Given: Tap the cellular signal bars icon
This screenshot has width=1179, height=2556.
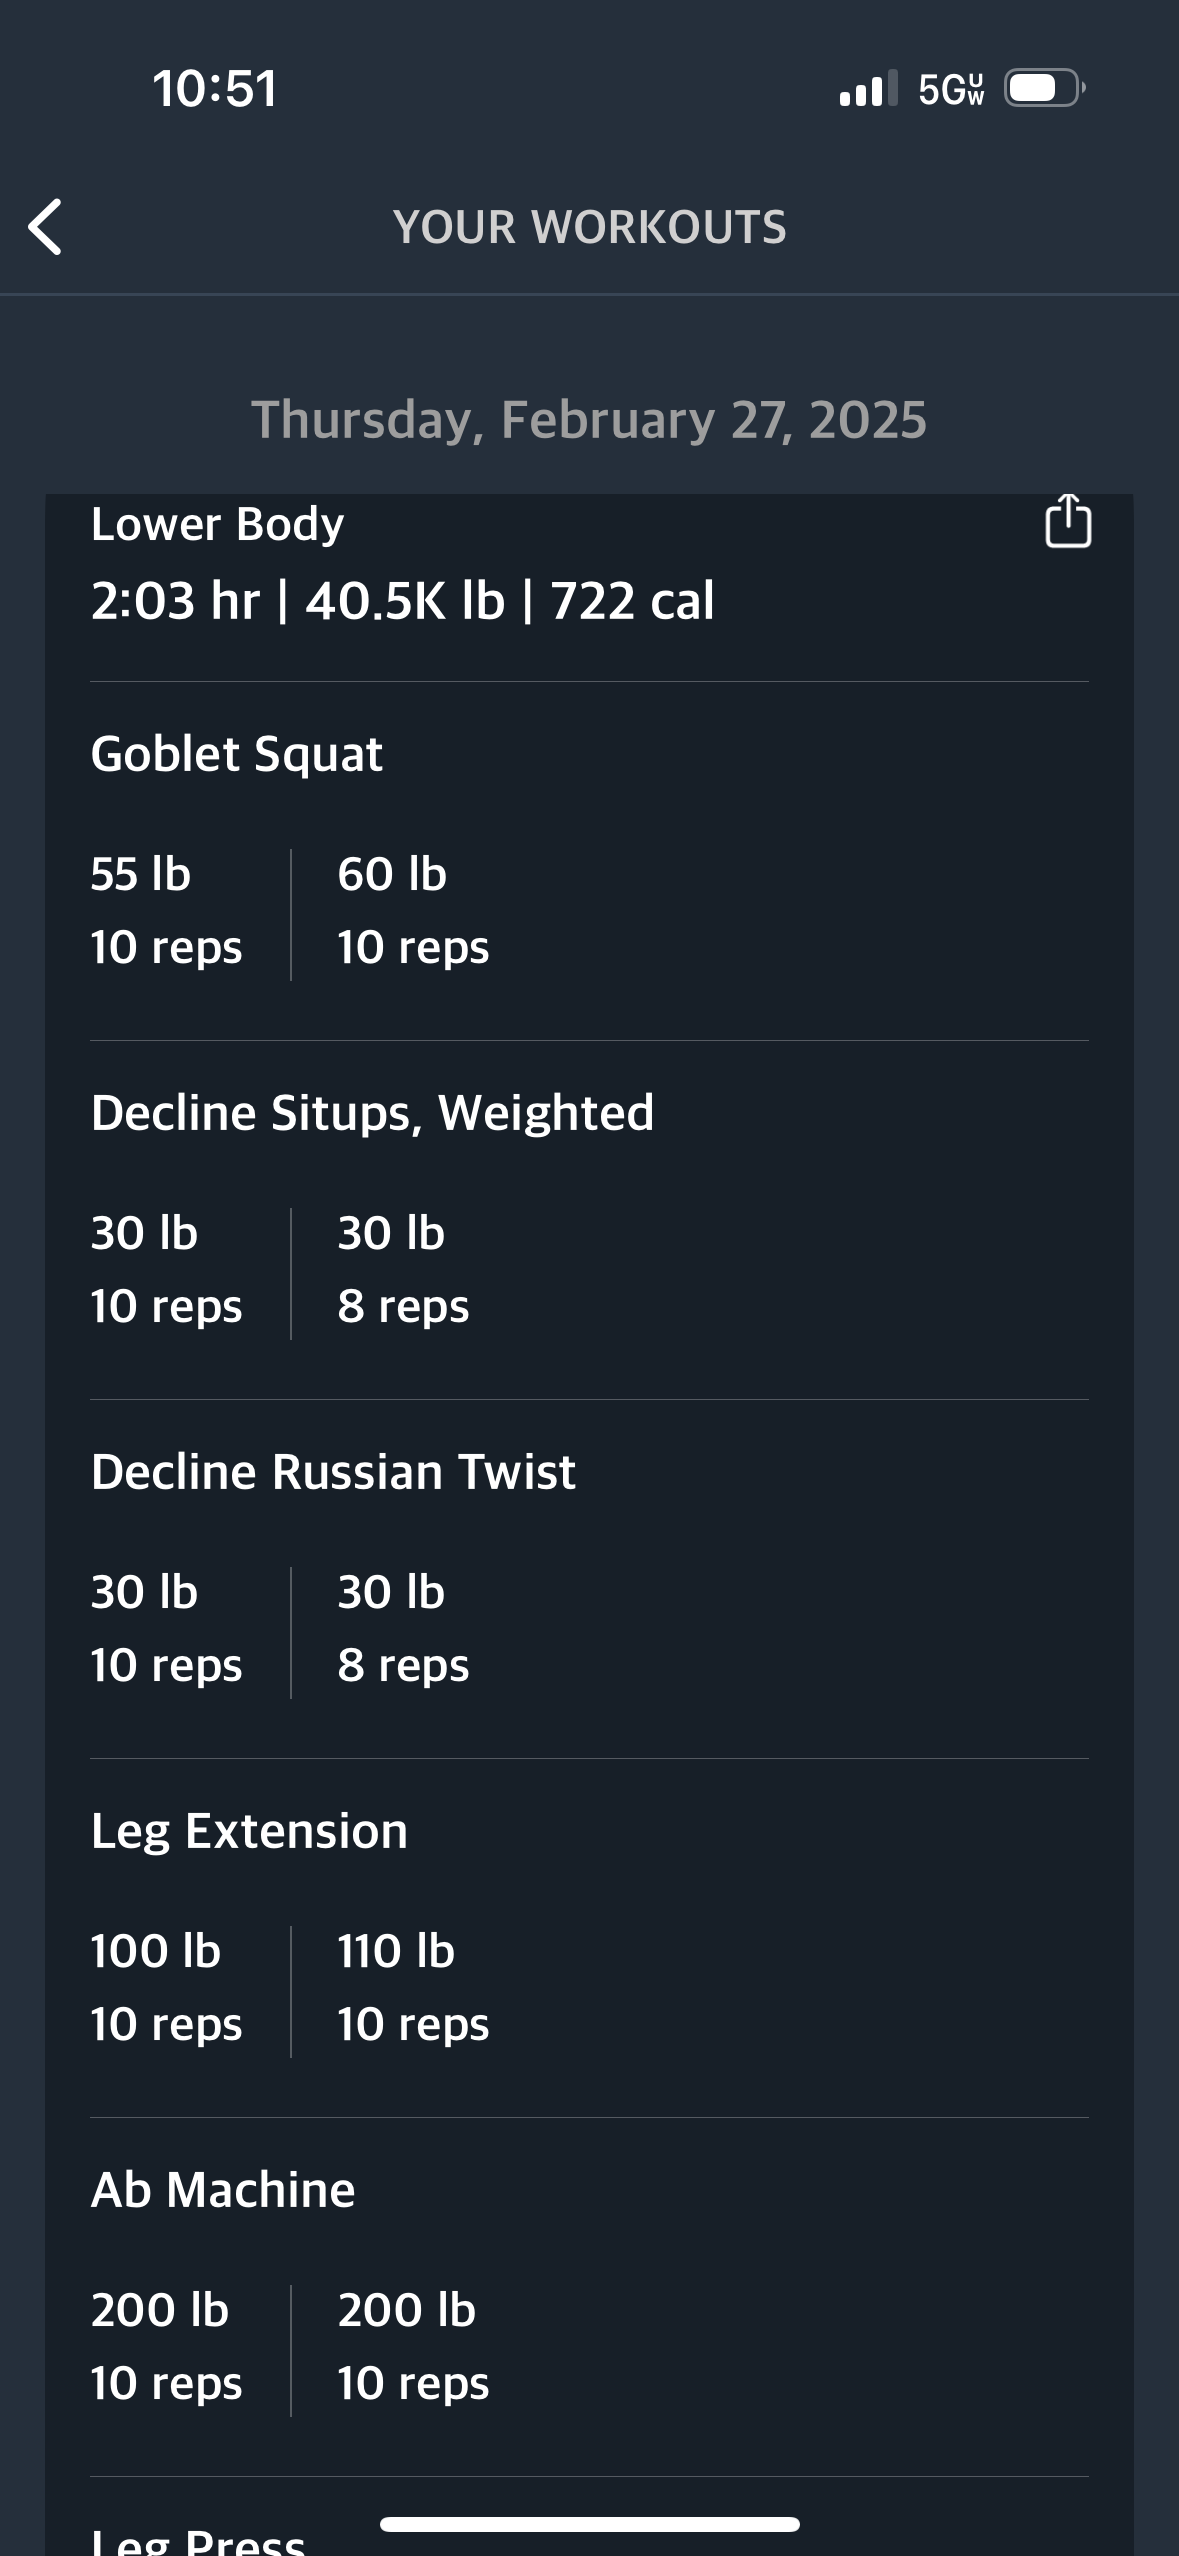Looking at the screenshot, I should 868,89.
